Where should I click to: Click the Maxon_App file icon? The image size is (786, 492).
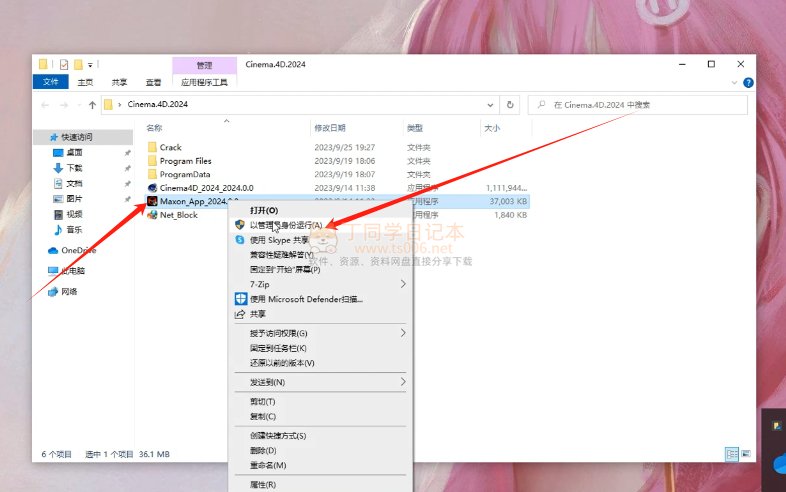click(152, 201)
